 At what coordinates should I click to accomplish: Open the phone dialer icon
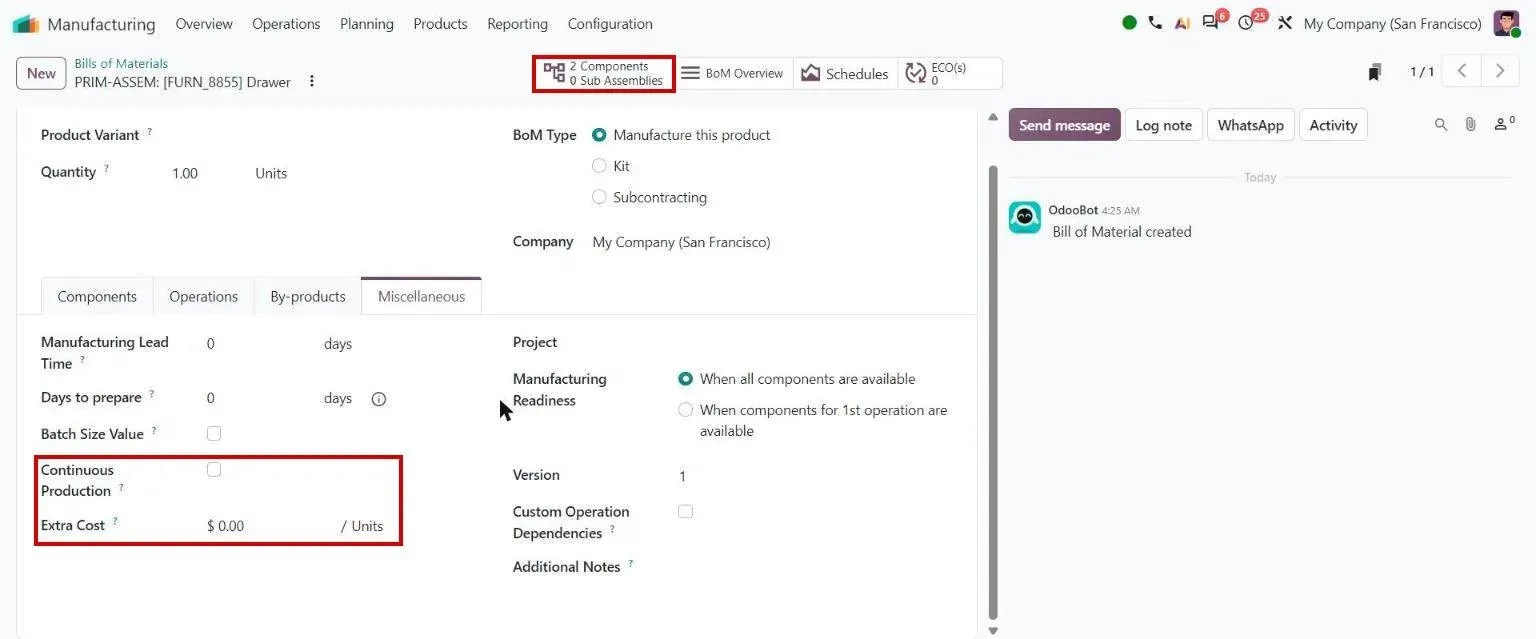pyautogui.click(x=1155, y=22)
